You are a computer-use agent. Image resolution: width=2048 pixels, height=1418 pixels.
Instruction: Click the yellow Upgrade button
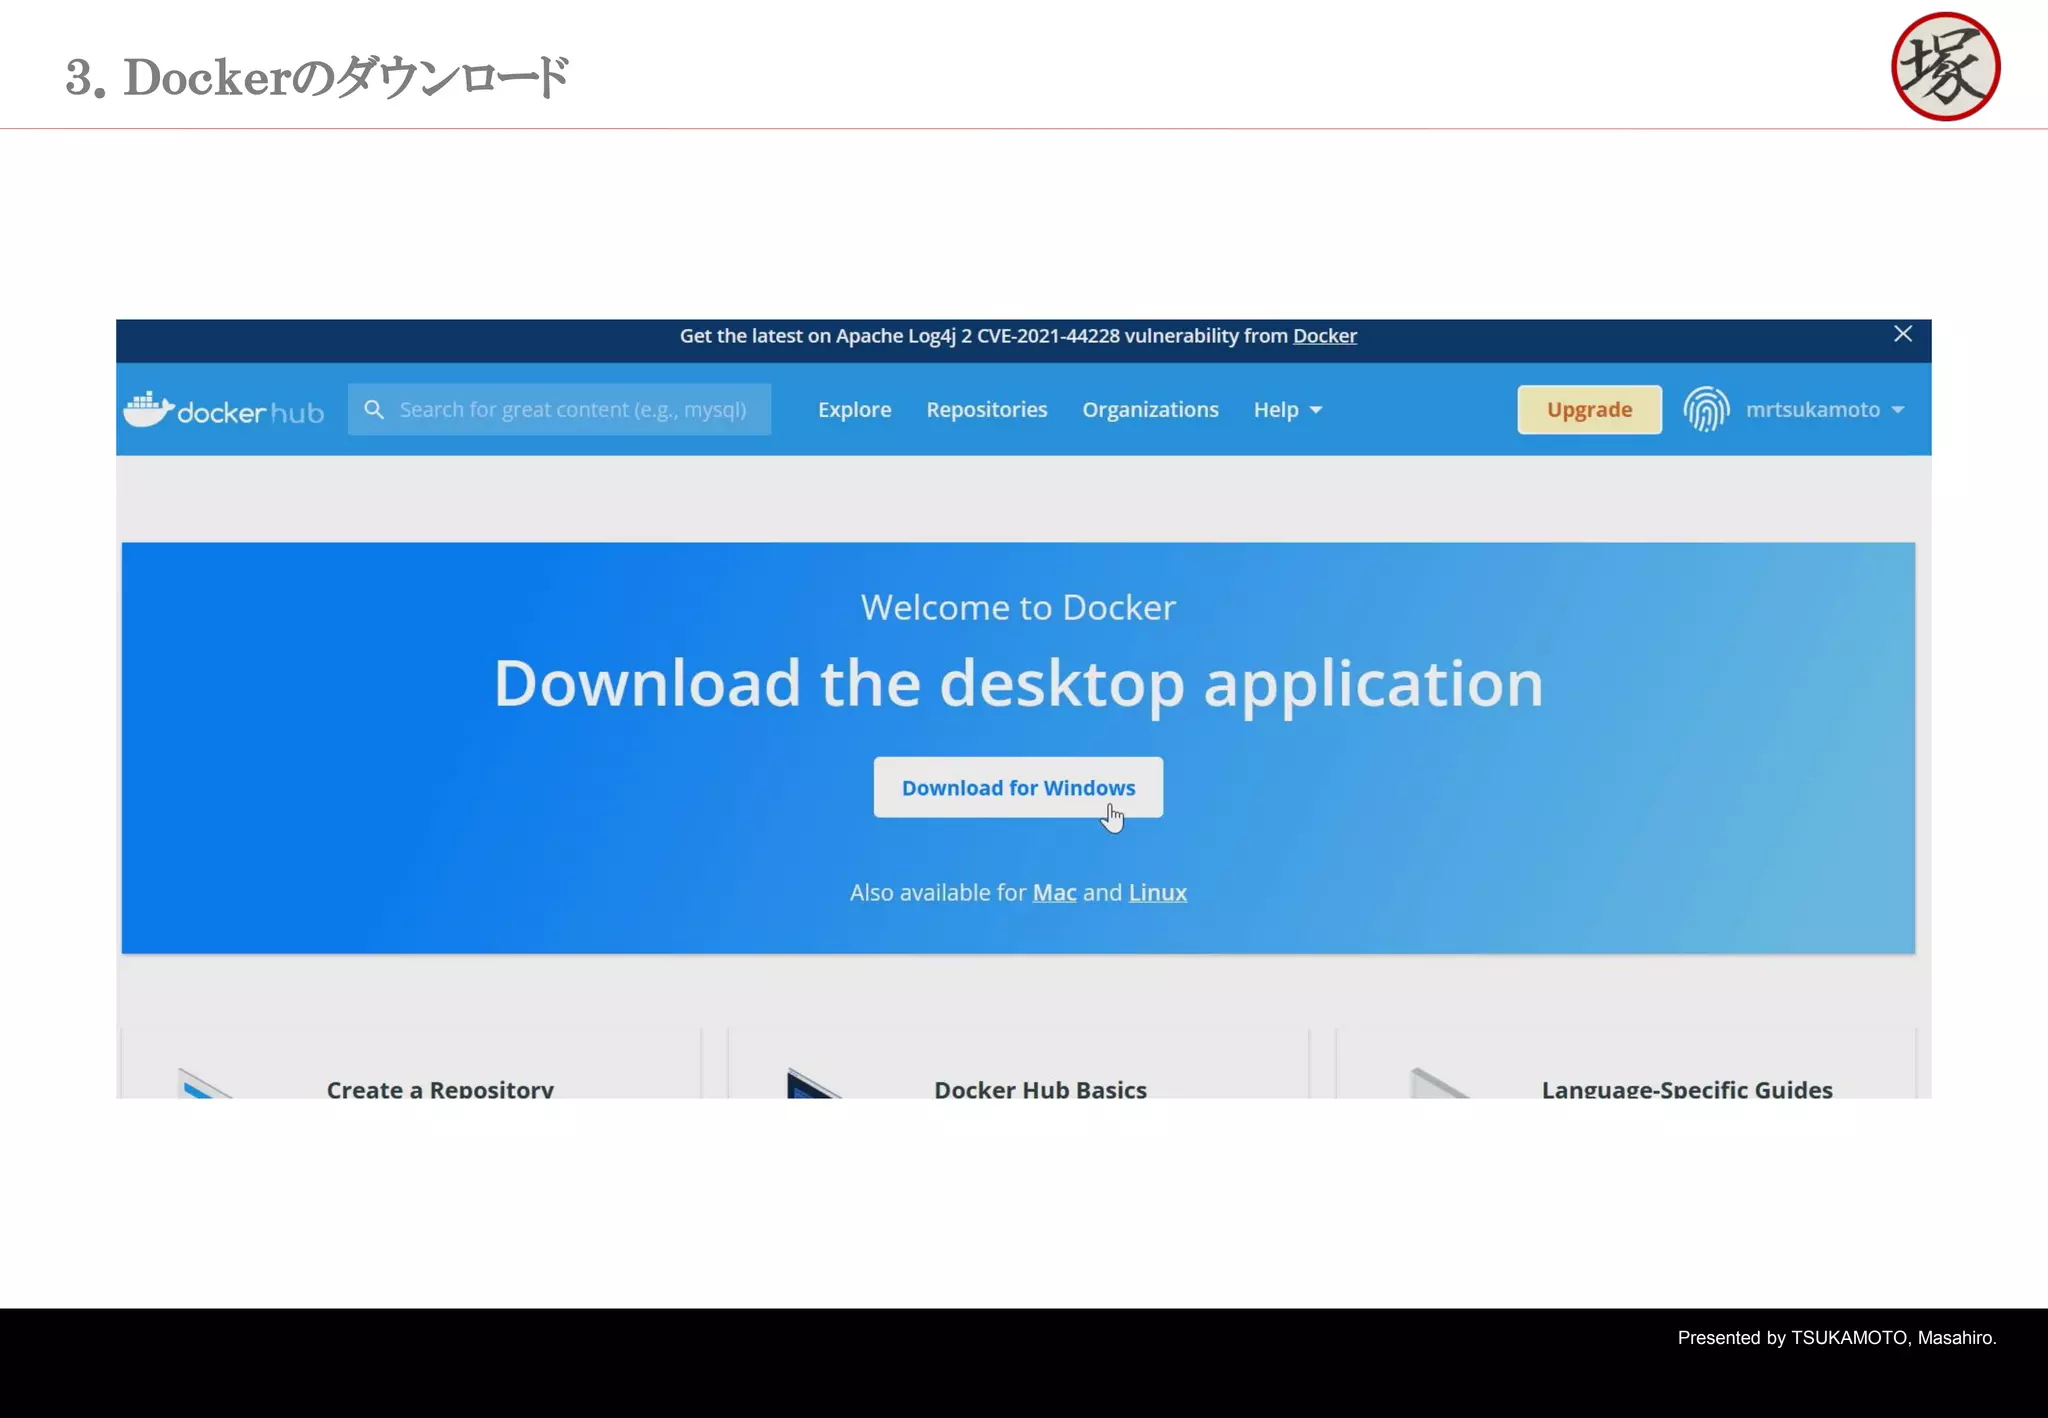pos(1589,410)
